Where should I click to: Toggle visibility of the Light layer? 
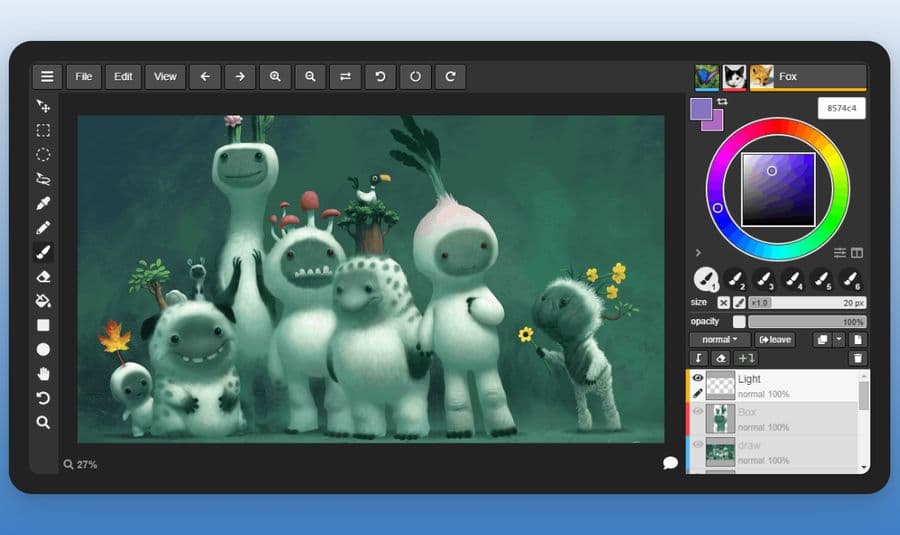[697, 378]
